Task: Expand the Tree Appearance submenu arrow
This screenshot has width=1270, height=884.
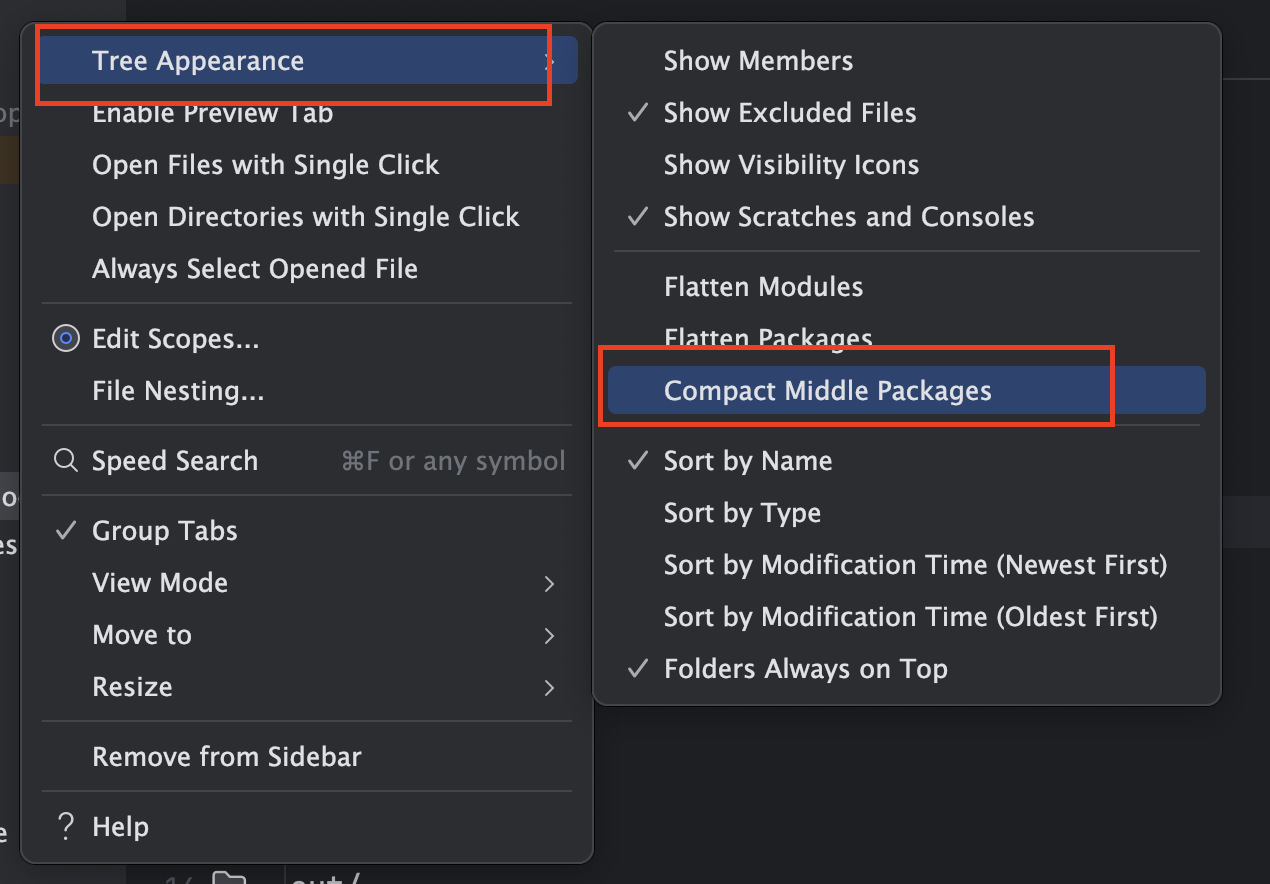Action: (x=549, y=61)
